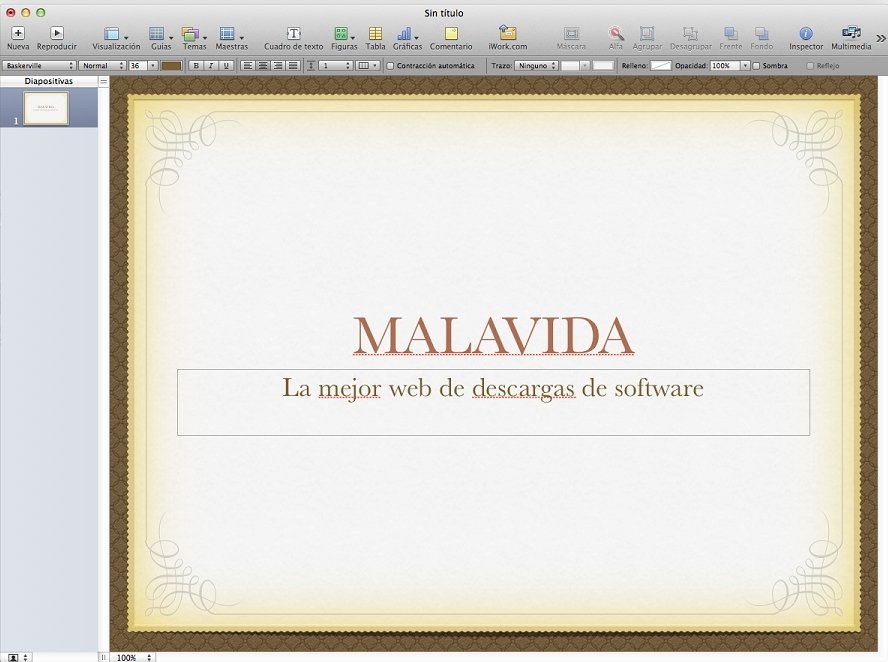Click the line spacing icon
Screen dimensions: 888x662
(311, 66)
